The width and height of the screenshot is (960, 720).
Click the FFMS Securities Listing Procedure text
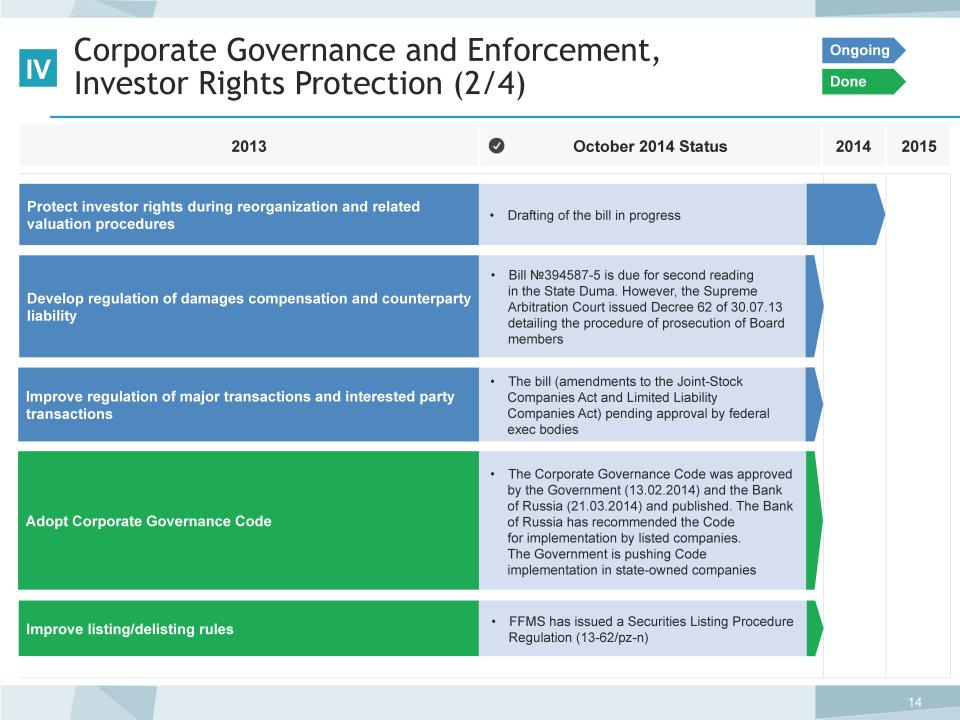(650, 629)
